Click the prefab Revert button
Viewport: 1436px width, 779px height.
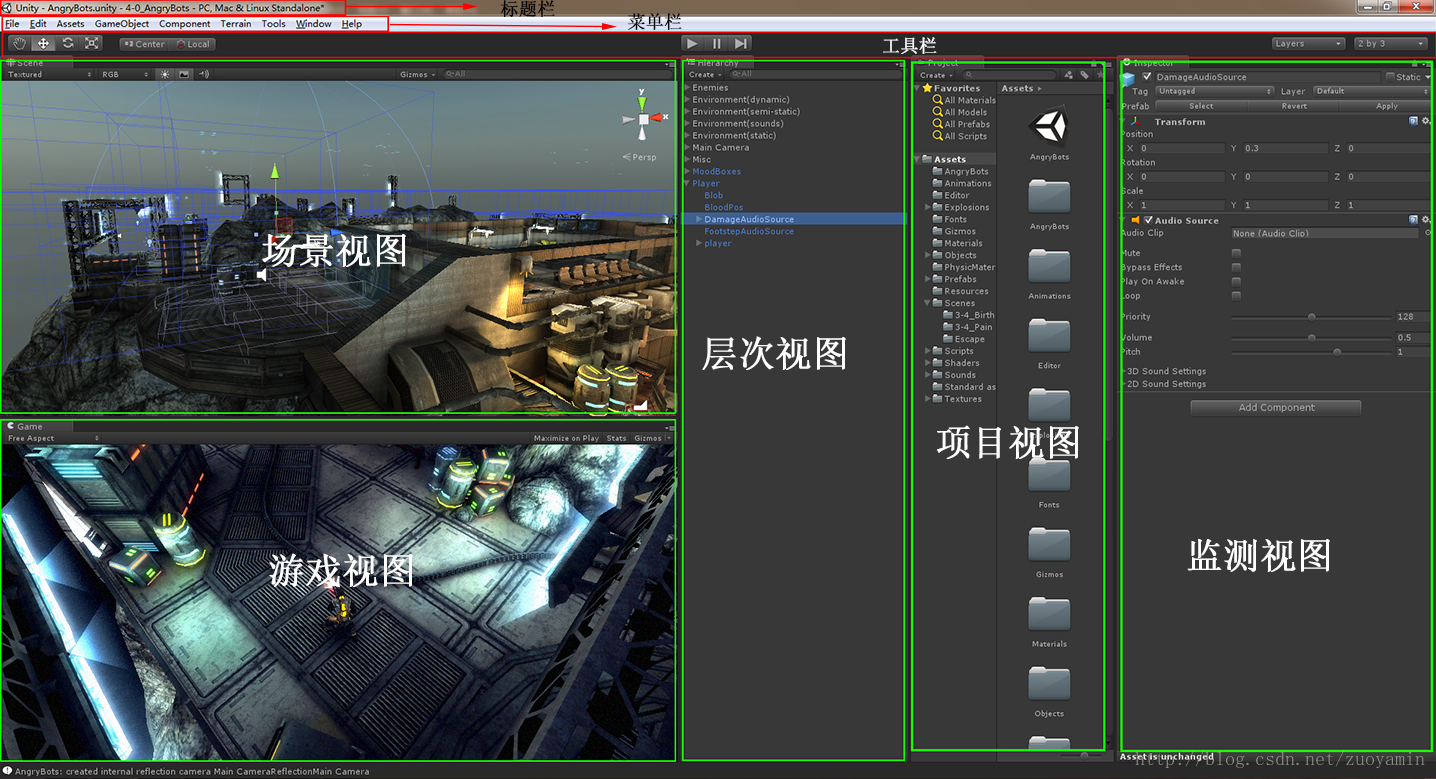1294,106
